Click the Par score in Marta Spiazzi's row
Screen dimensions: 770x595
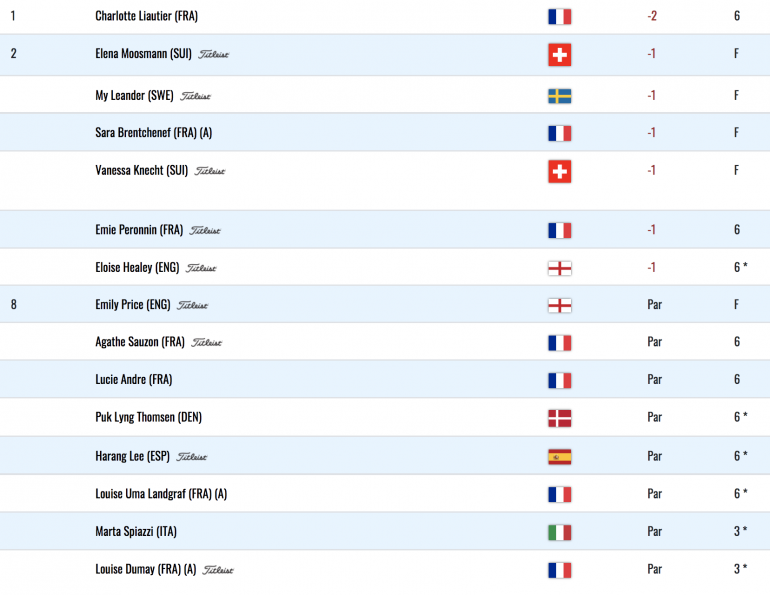[x=655, y=532]
